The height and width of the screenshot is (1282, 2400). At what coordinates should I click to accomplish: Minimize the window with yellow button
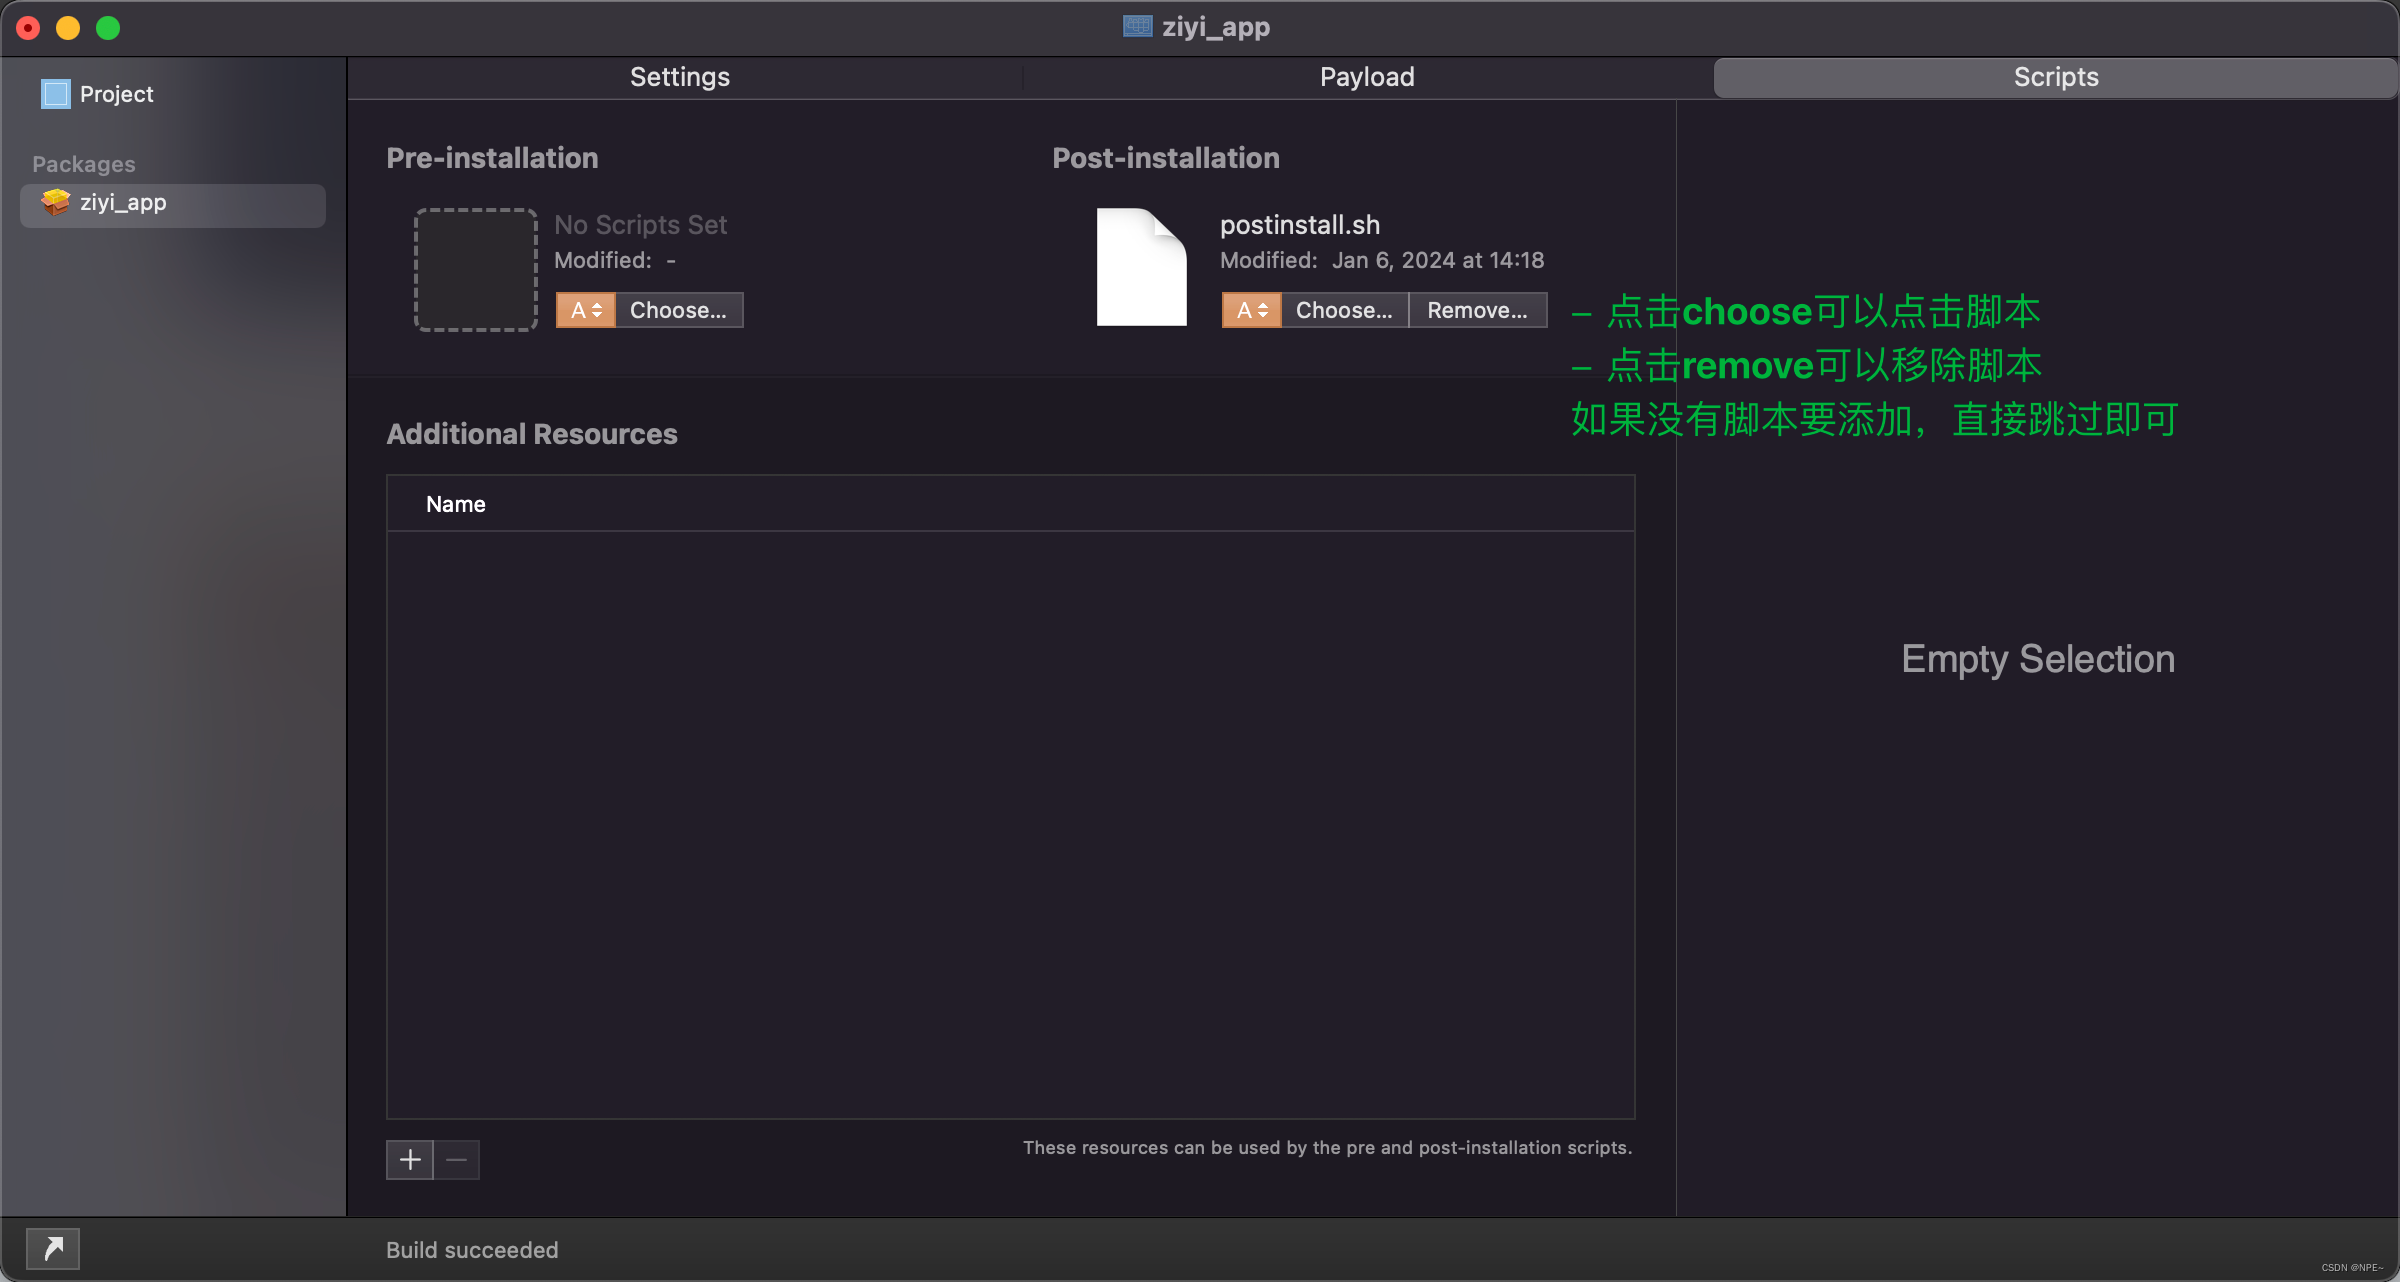(68, 28)
